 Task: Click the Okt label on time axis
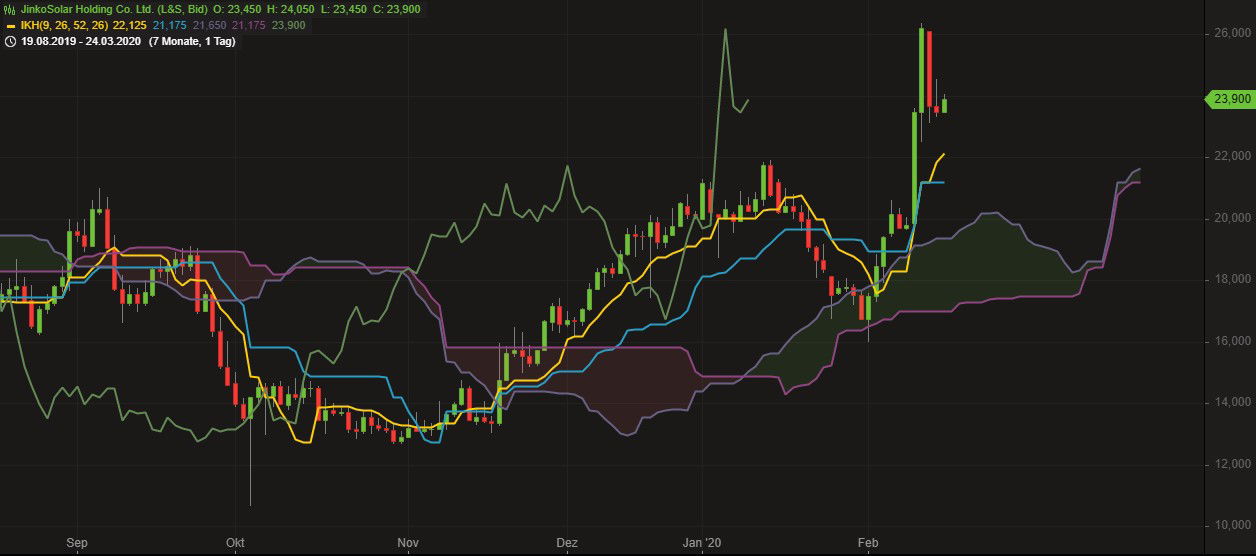(x=236, y=542)
